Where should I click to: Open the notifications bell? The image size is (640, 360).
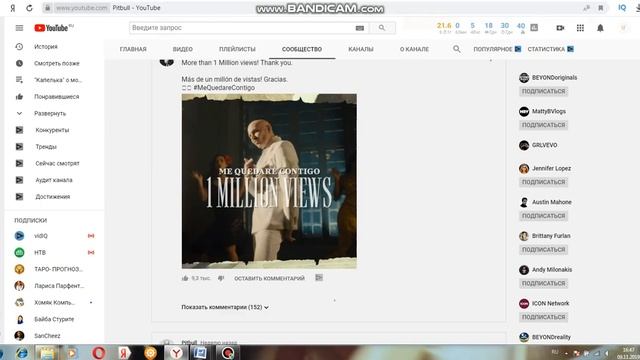point(600,28)
